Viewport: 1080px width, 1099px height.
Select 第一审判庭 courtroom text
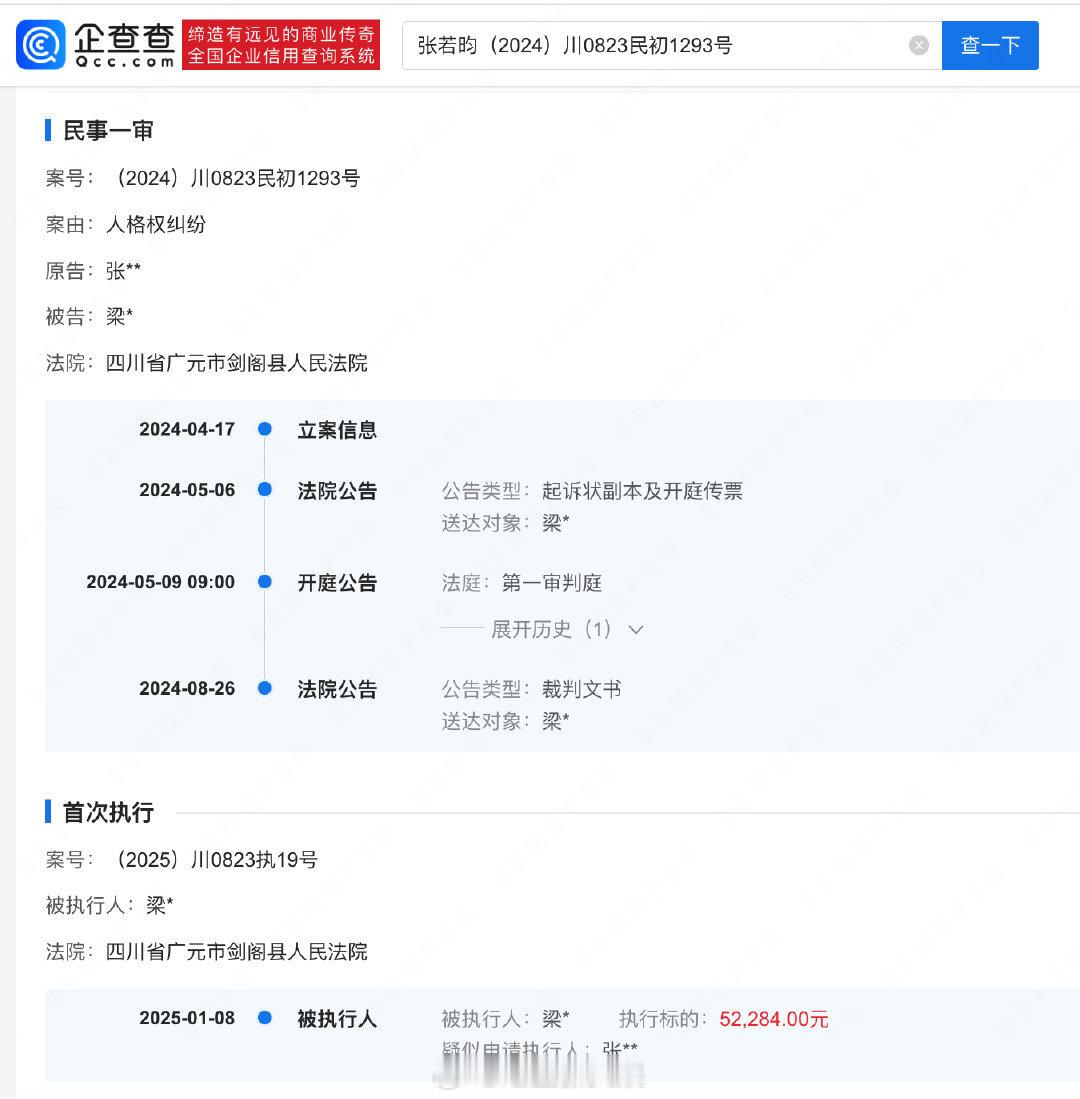point(552,582)
